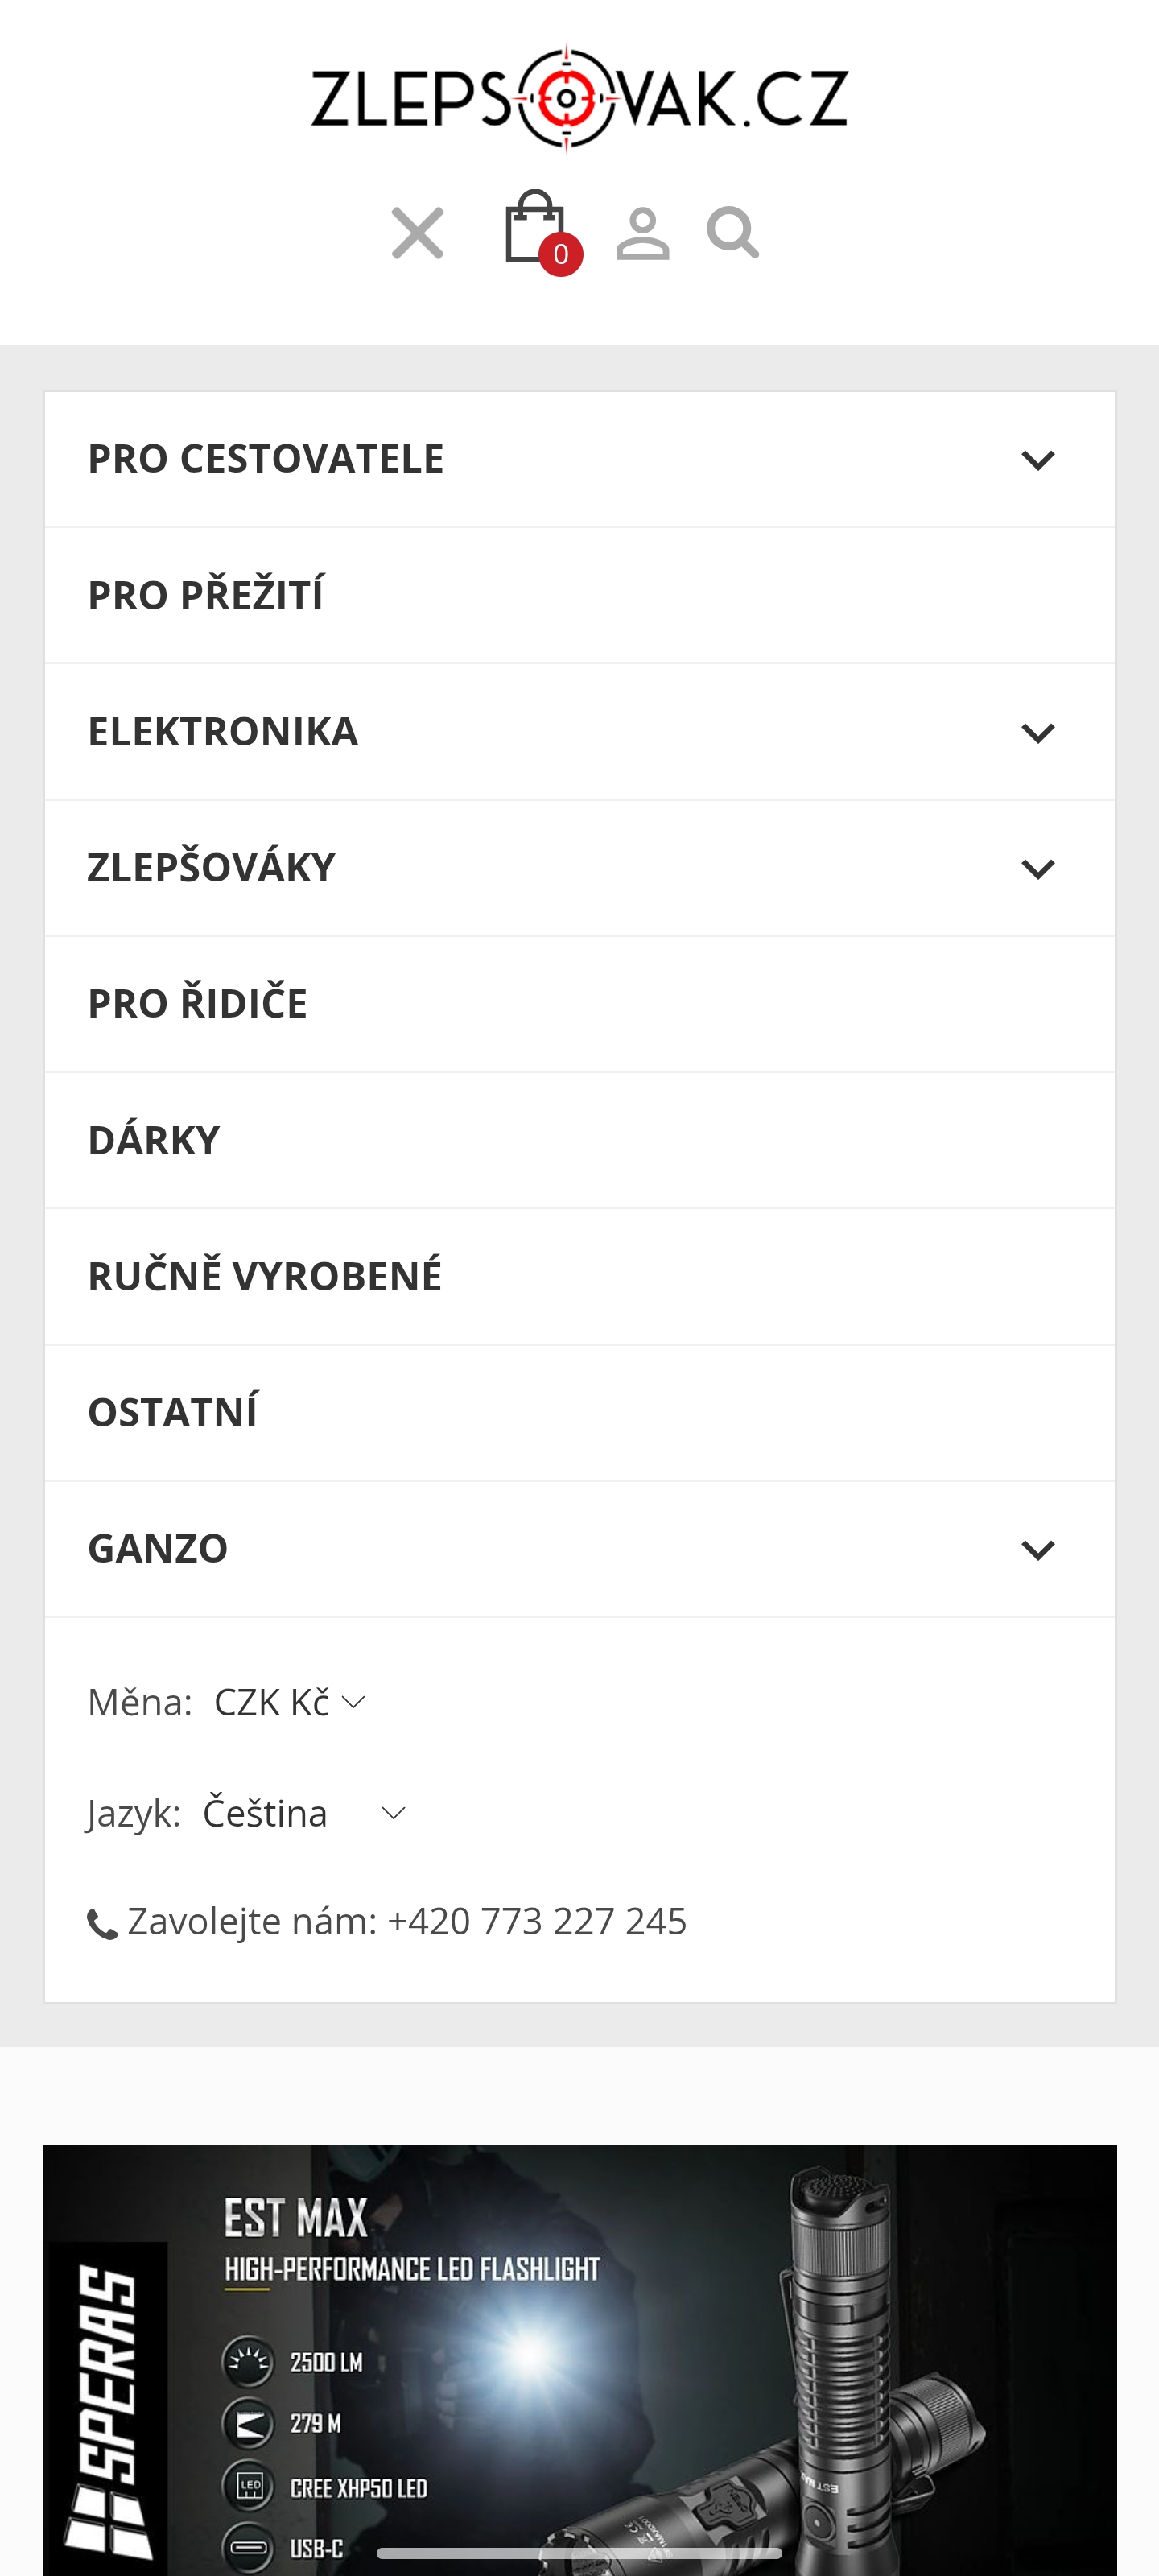This screenshot has height=2576, width=1159.
Task: Open the RUČNĚ VYROBENÉ category
Action: [x=265, y=1276]
